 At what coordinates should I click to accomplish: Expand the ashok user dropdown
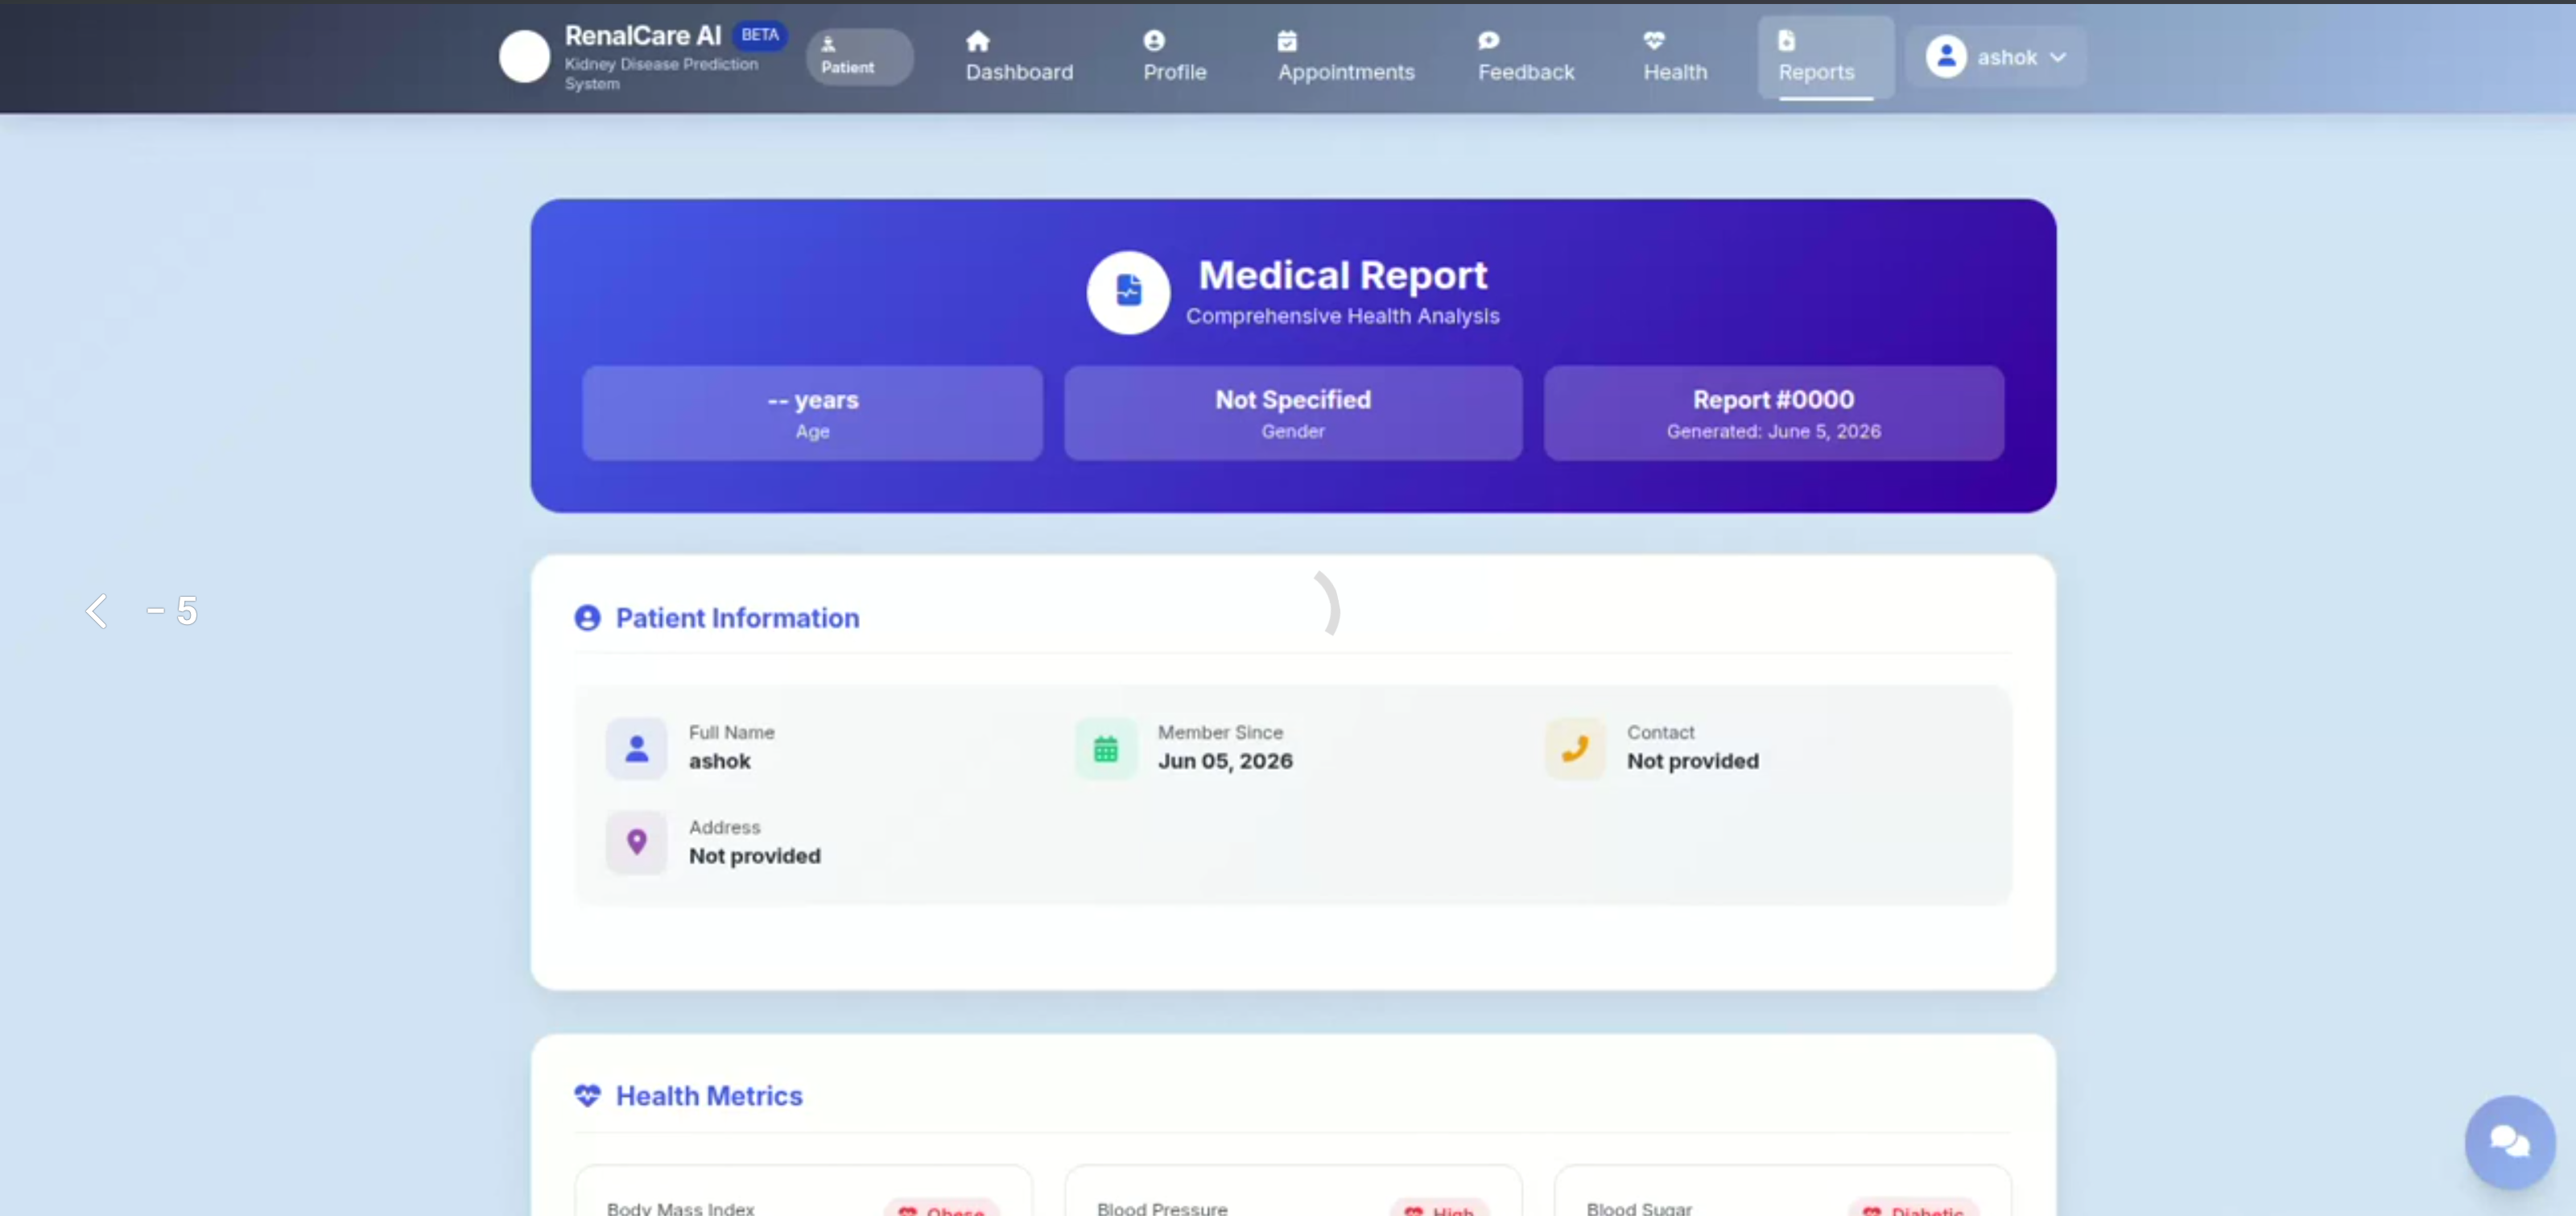(1995, 56)
